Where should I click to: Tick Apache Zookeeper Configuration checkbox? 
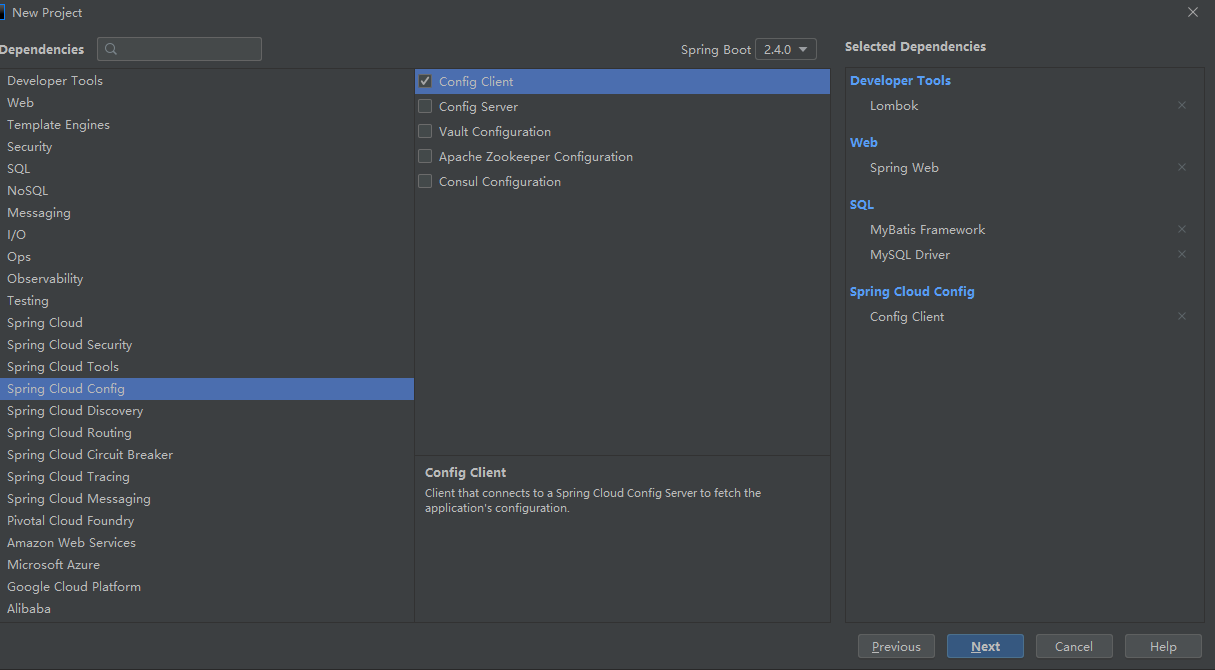point(425,156)
